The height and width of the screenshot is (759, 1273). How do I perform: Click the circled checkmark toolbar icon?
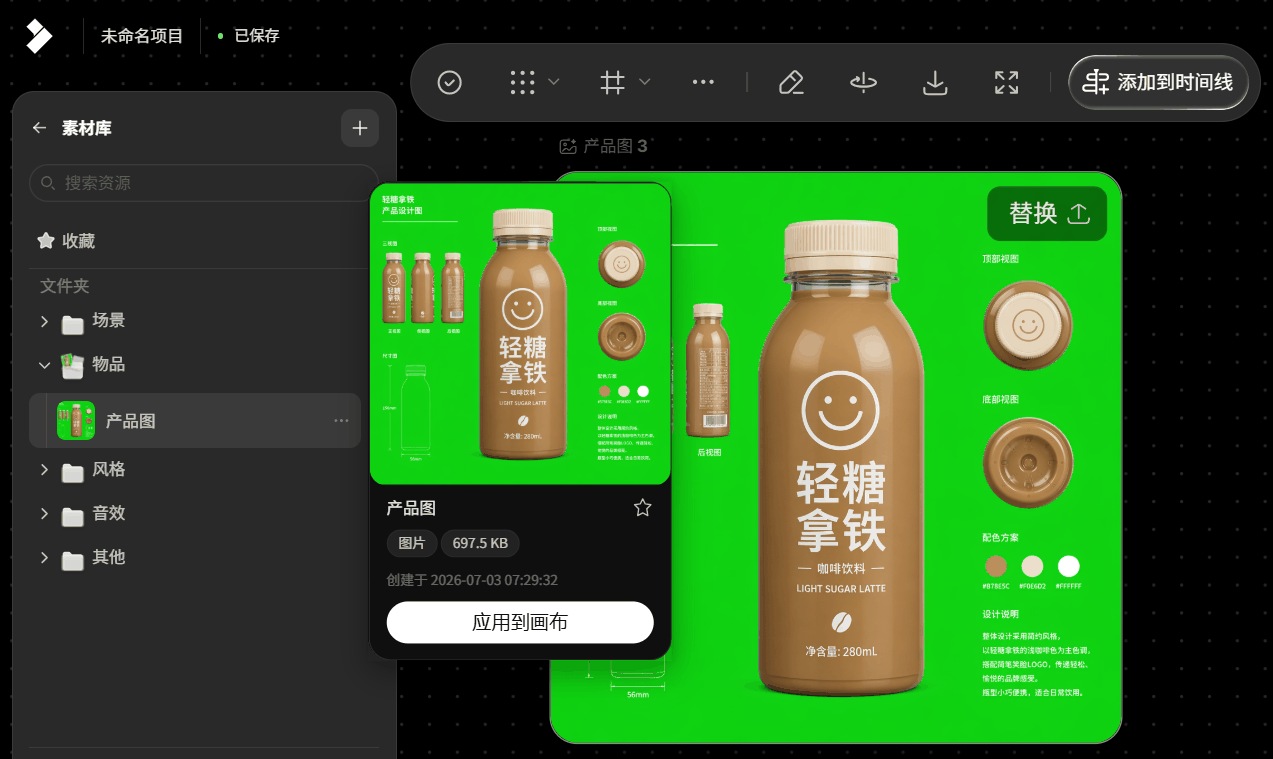click(450, 83)
